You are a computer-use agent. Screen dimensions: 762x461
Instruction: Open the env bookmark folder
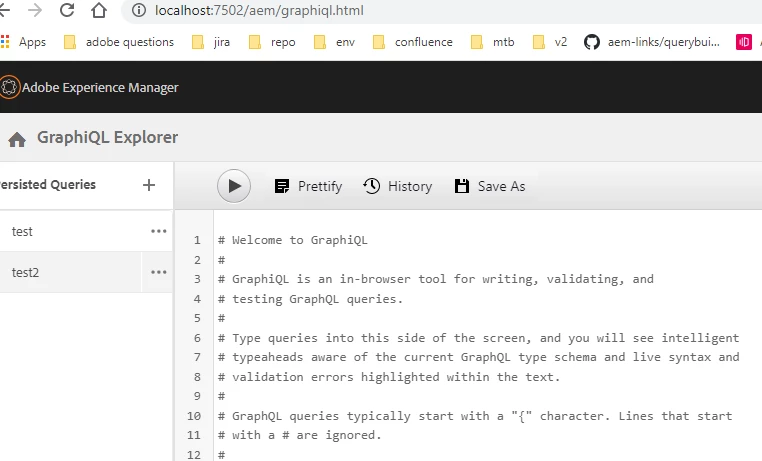click(334, 42)
